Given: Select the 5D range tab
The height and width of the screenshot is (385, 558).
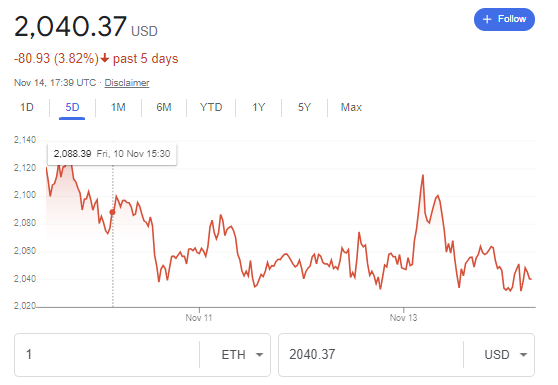Looking at the screenshot, I should (x=72, y=107).
